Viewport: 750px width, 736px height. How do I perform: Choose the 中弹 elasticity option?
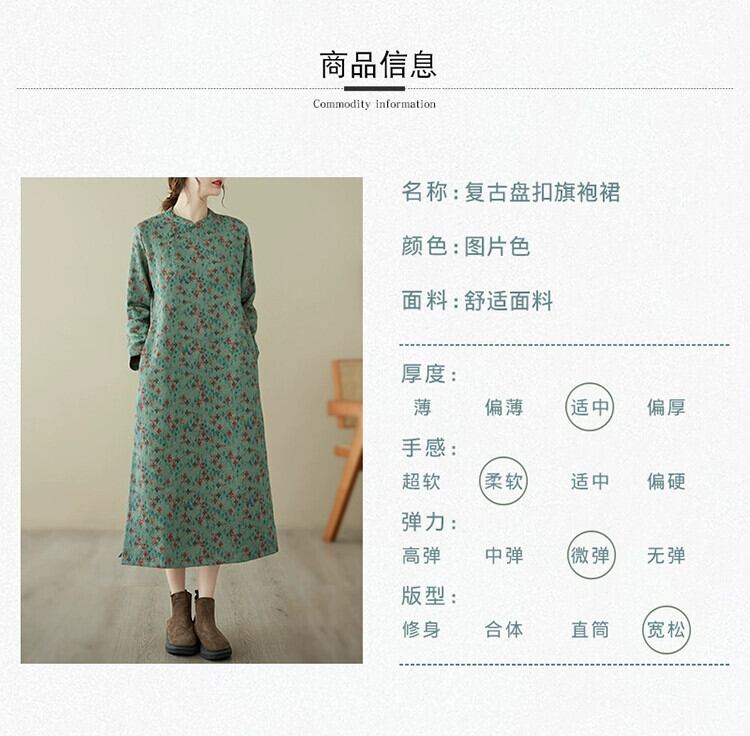tap(504, 555)
